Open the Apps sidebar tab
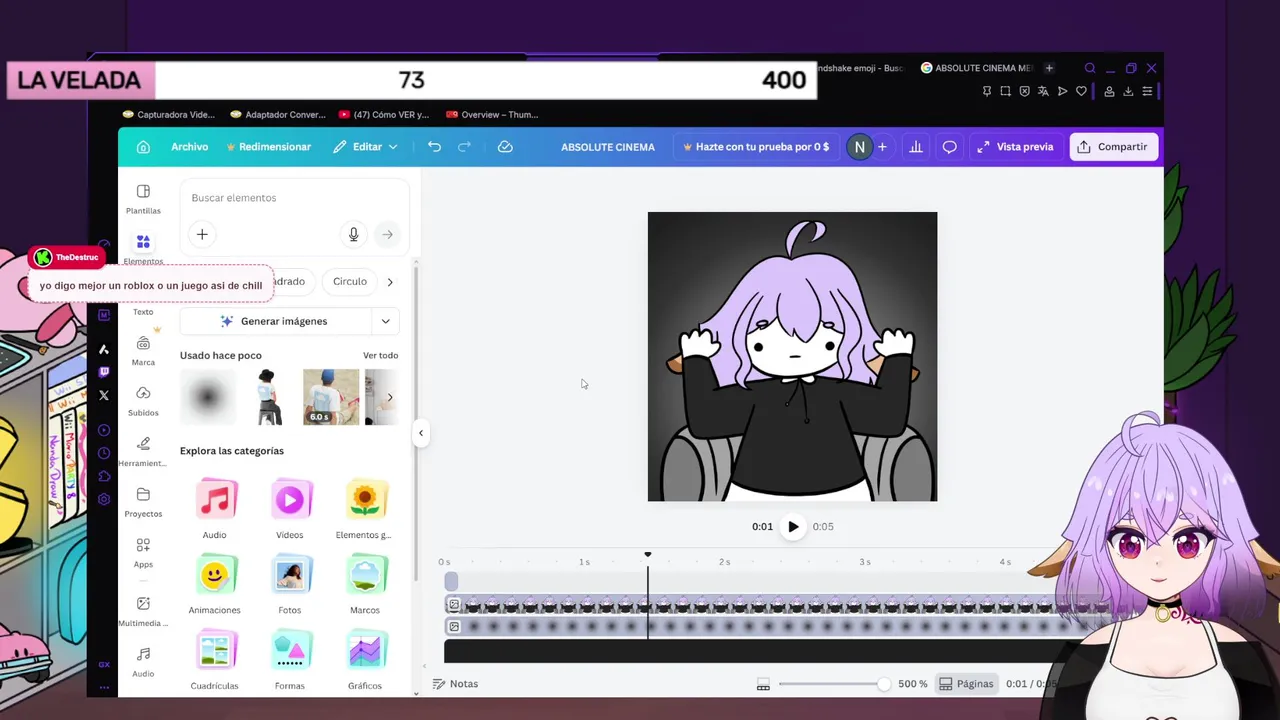Screen dimensions: 1280x720 pyautogui.click(x=143, y=552)
